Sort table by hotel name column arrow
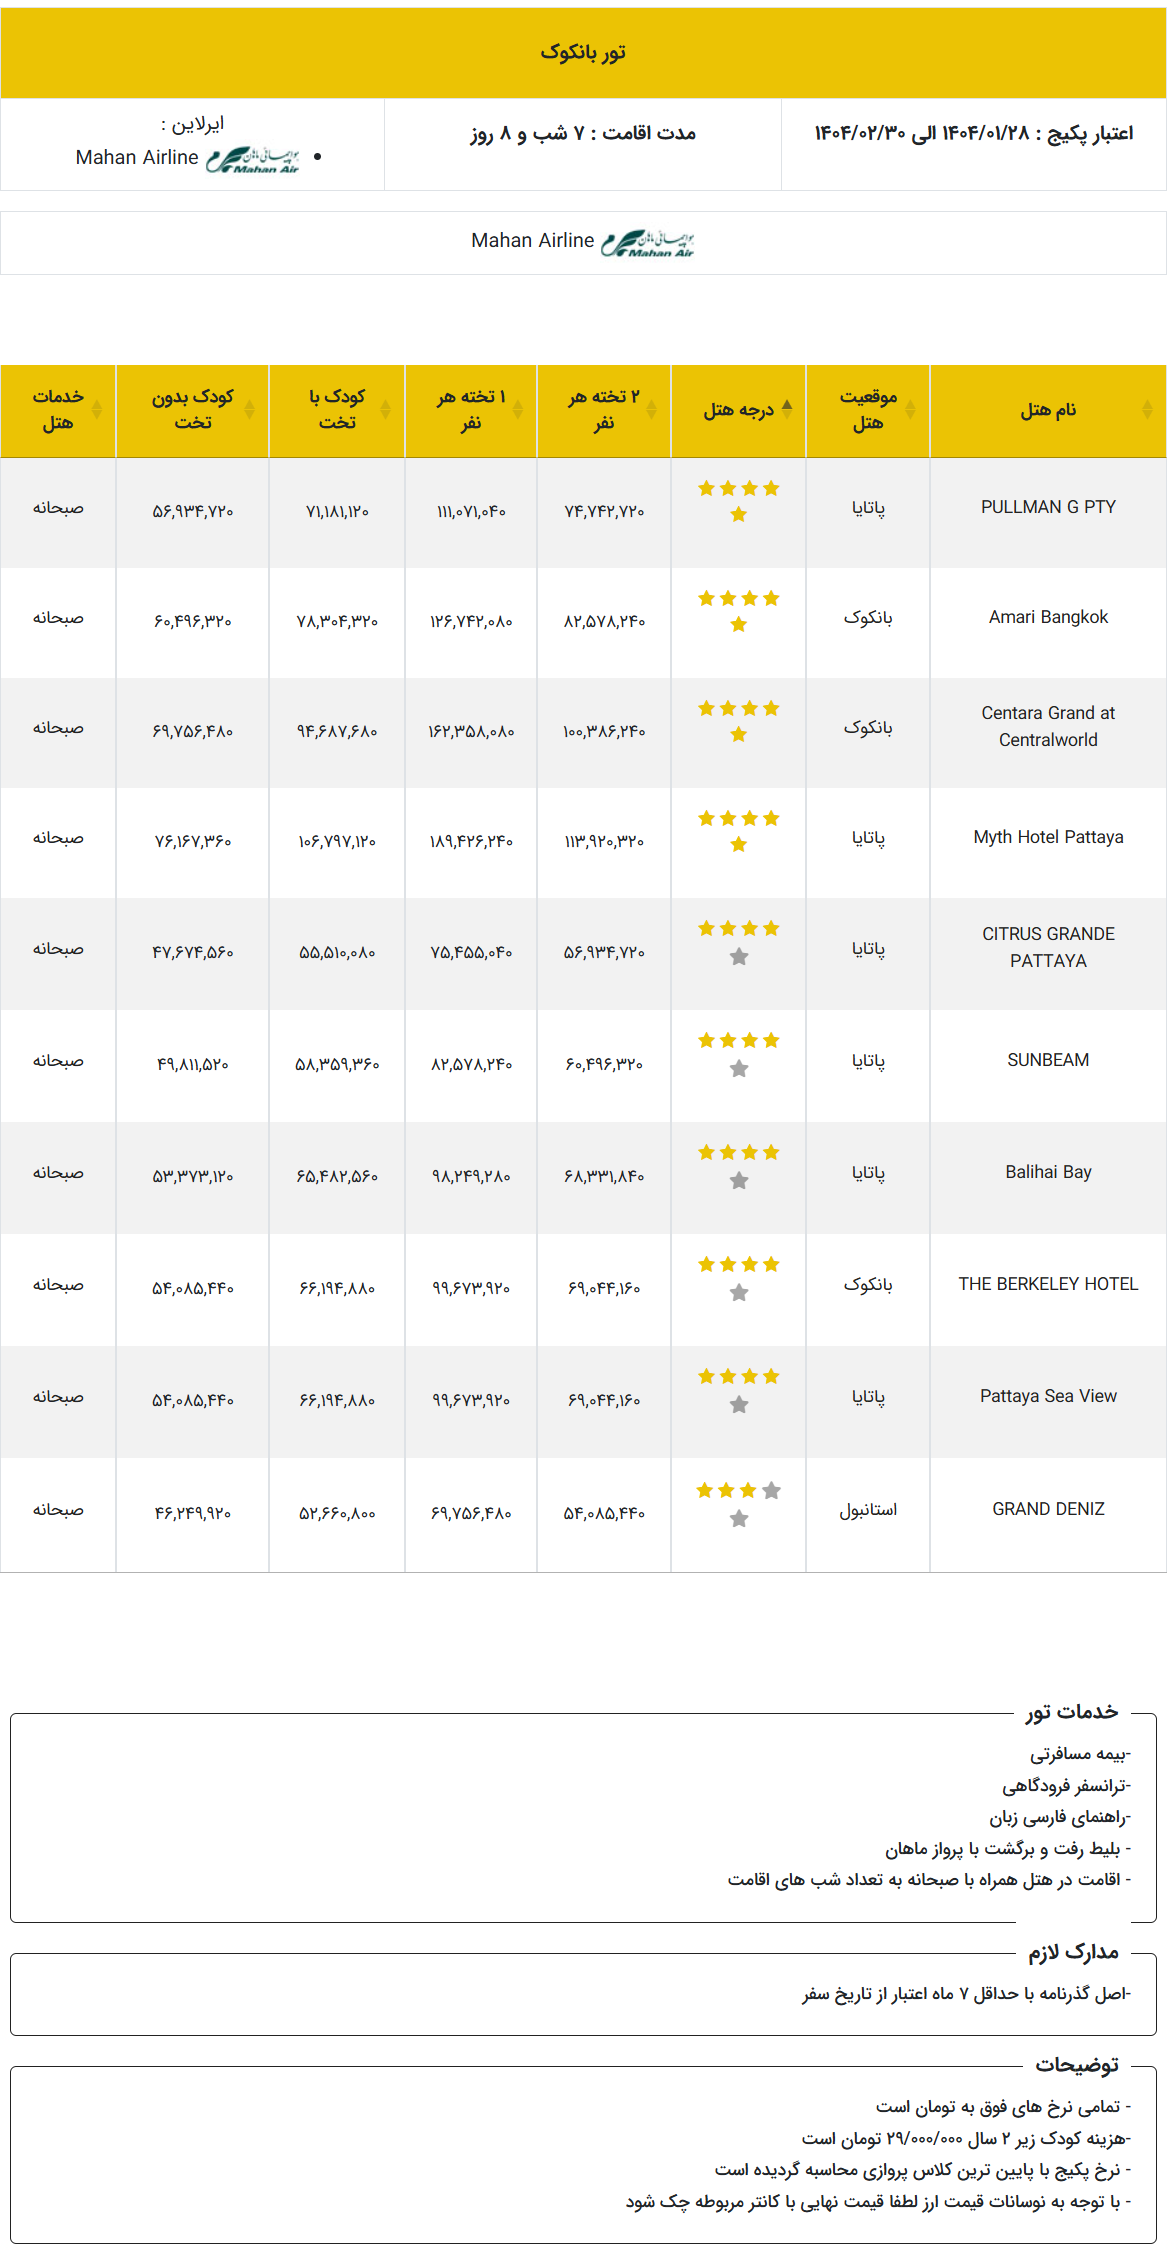Screen dimensions: 1176x2261 [1147, 410]
